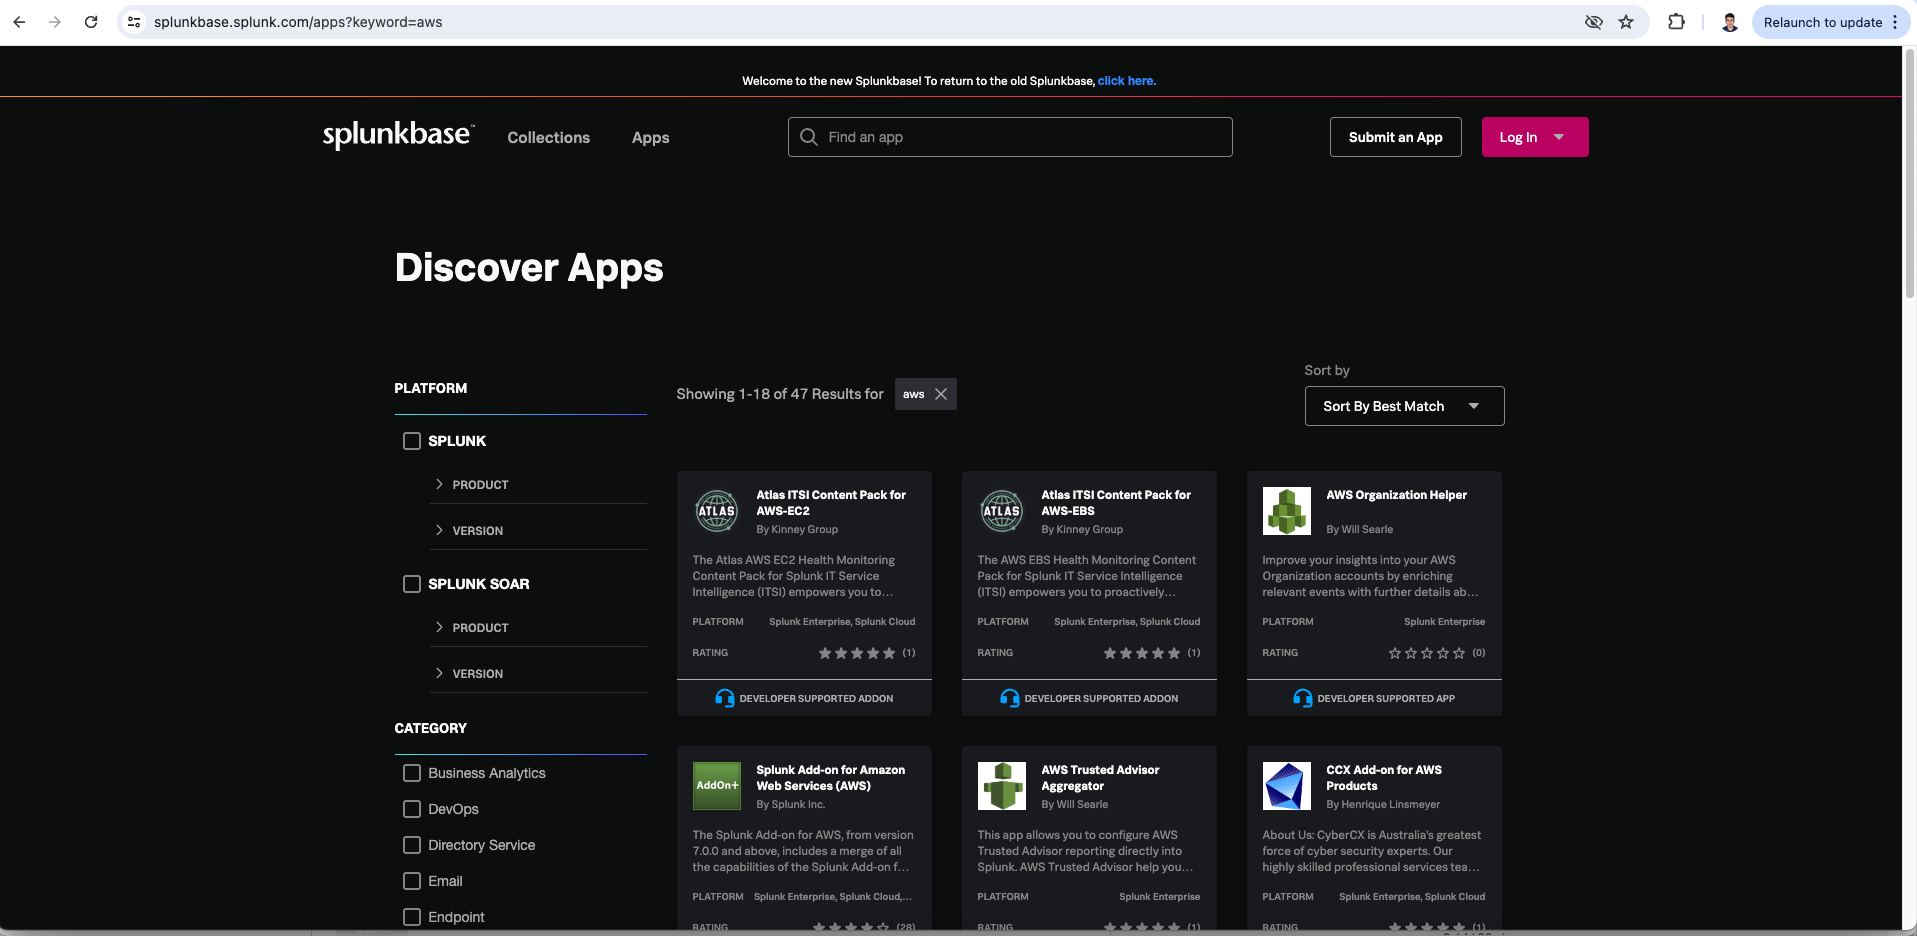Viewport: 1917px width, 936px height.
Task: Click the splunkbase logo
Action: (398, 135)
